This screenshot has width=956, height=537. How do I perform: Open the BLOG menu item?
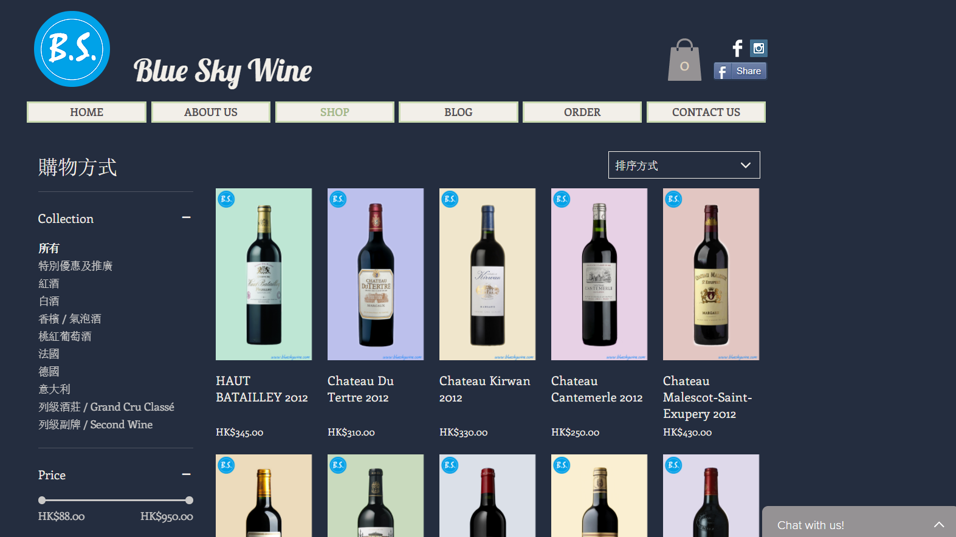(458, 112)
